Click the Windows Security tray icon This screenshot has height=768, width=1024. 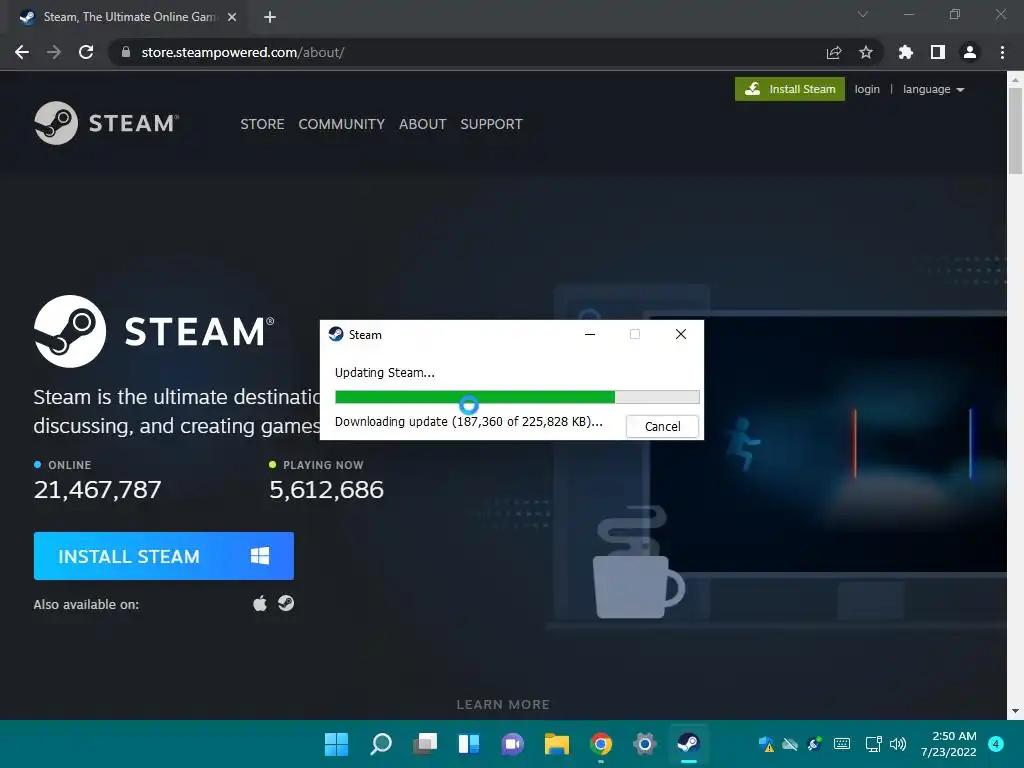pyautogui.click(x=766, y=744)
